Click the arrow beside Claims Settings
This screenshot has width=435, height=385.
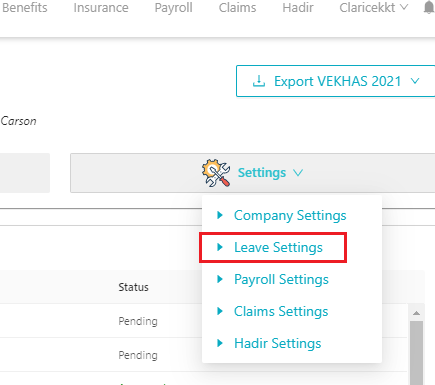pyautogui.click(x=220, y=311)
